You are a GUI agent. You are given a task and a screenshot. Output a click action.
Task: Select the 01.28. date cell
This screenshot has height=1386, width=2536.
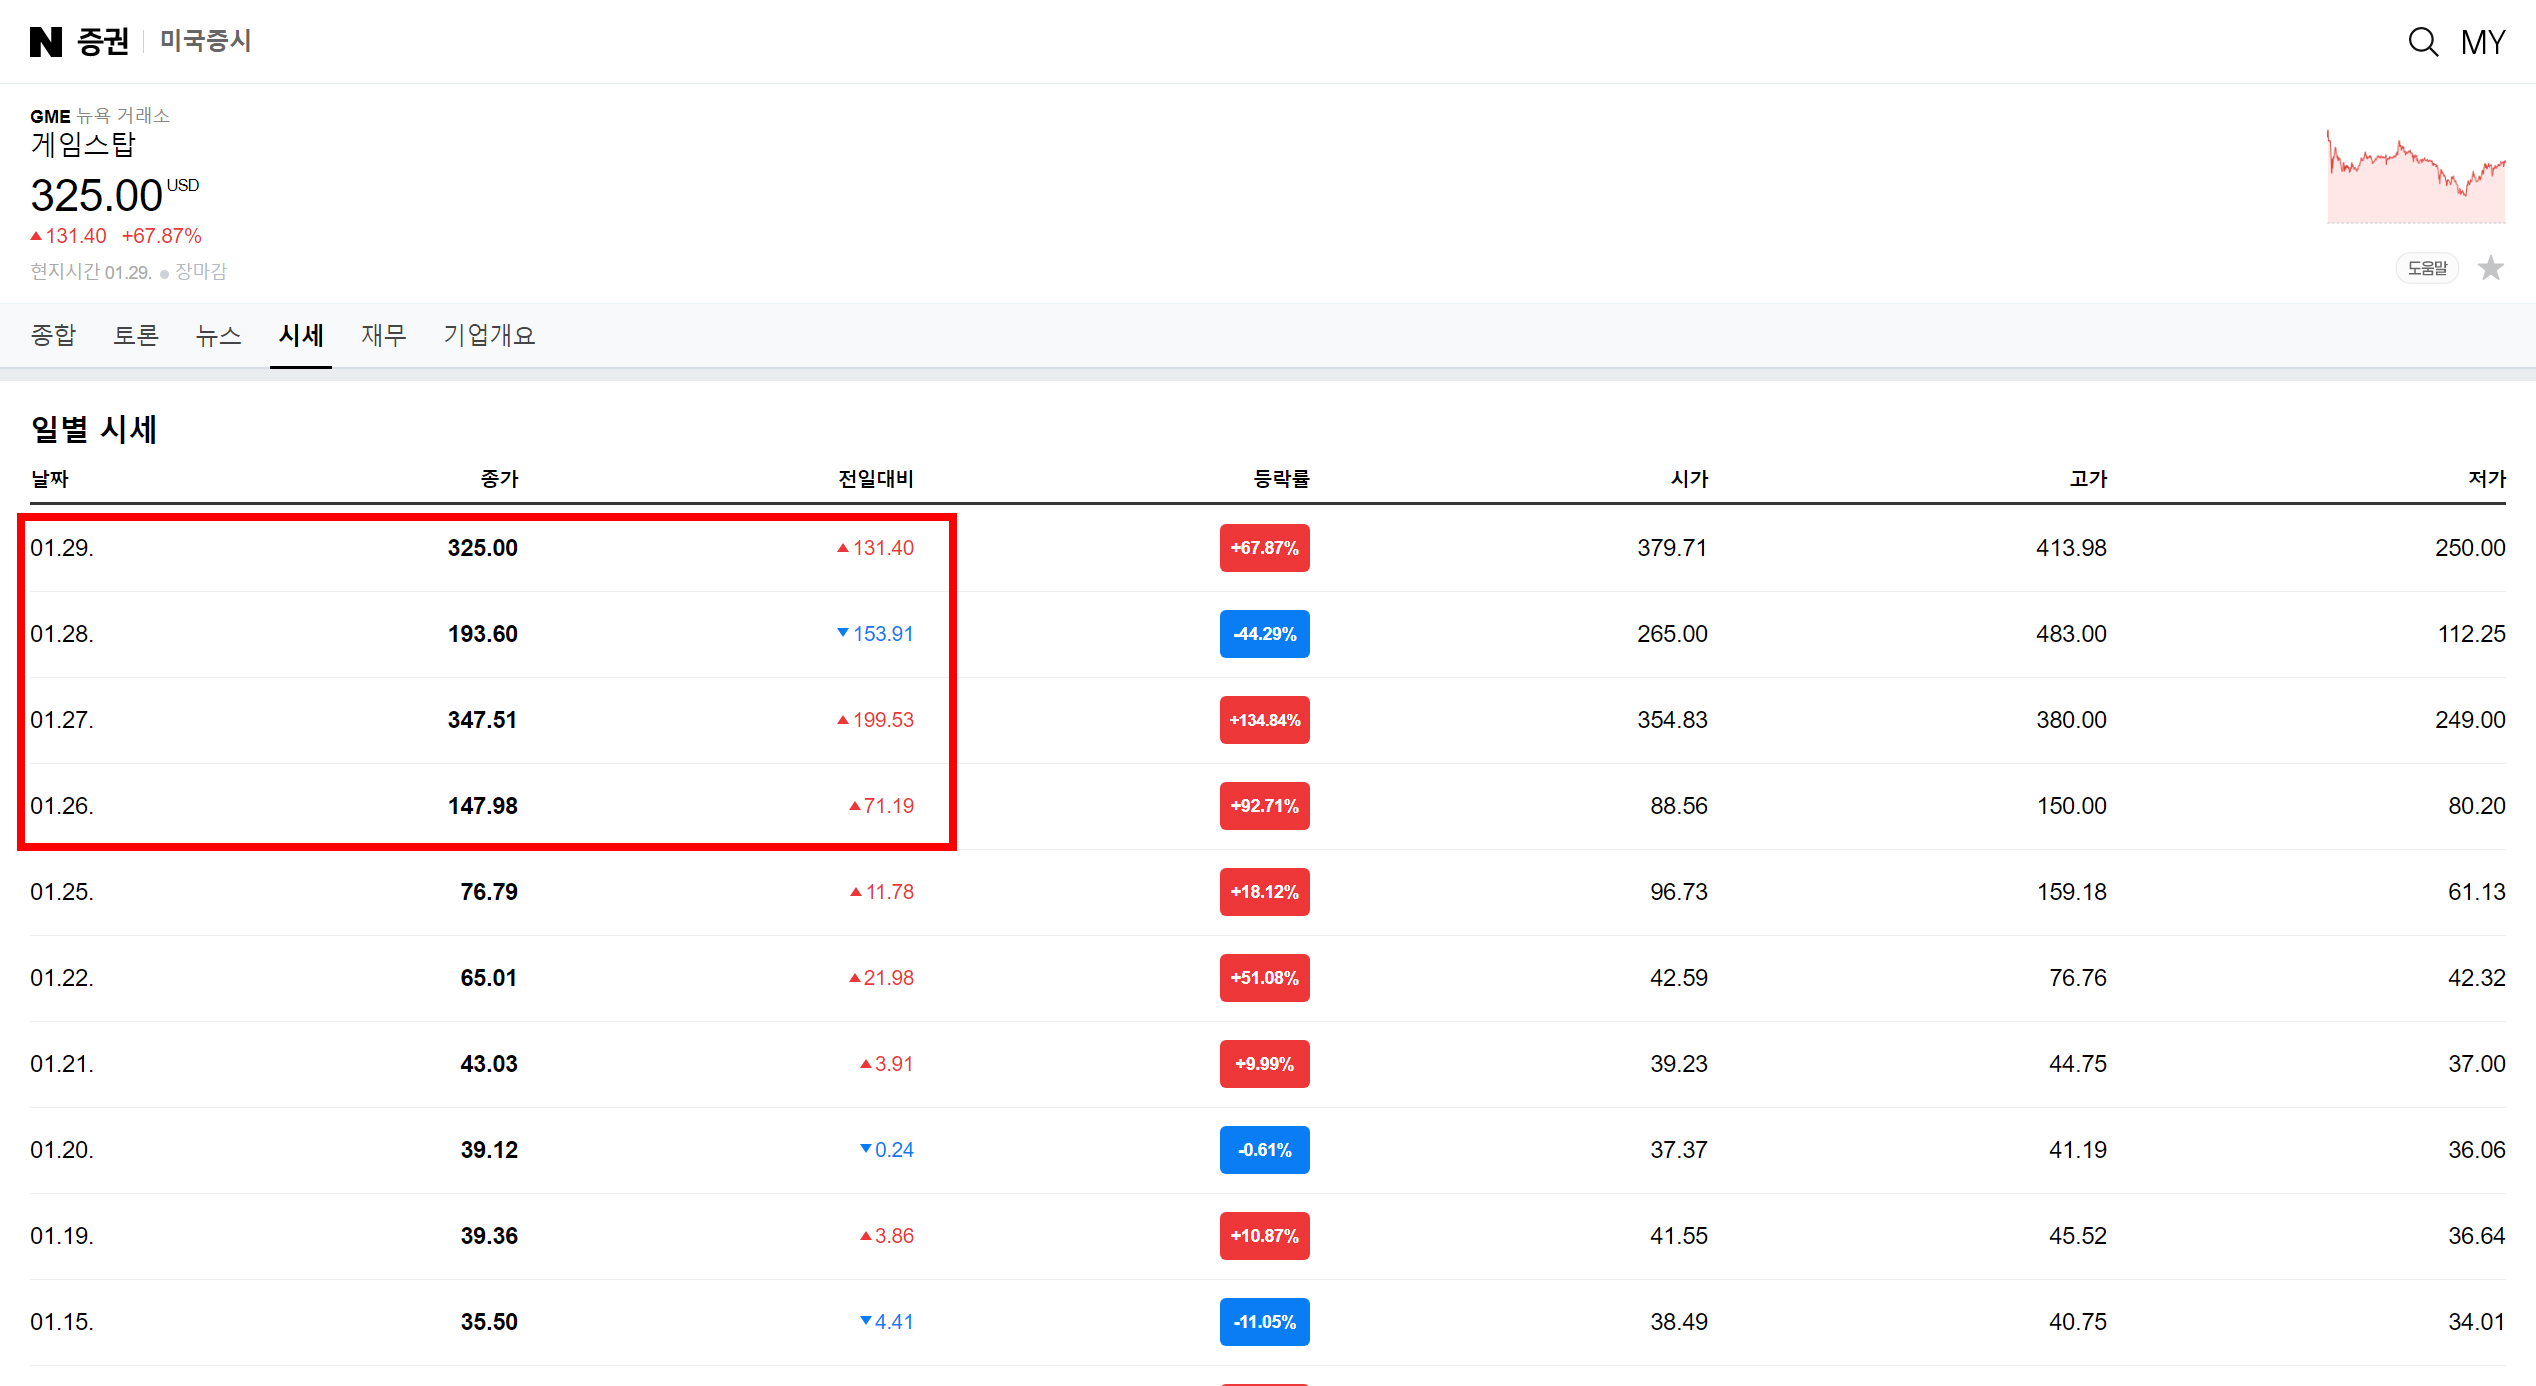[x=62, y=634]
